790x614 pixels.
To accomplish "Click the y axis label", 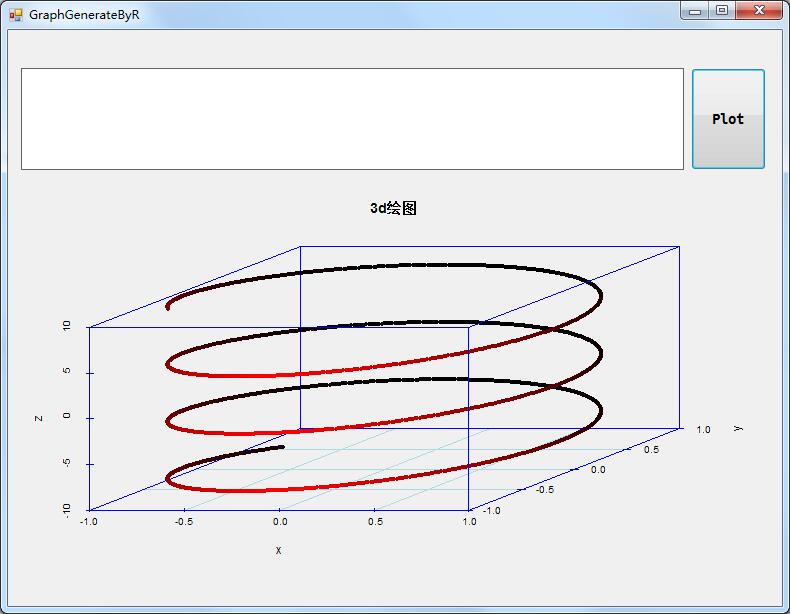I will pyautogui.click(x=738, y=428).
